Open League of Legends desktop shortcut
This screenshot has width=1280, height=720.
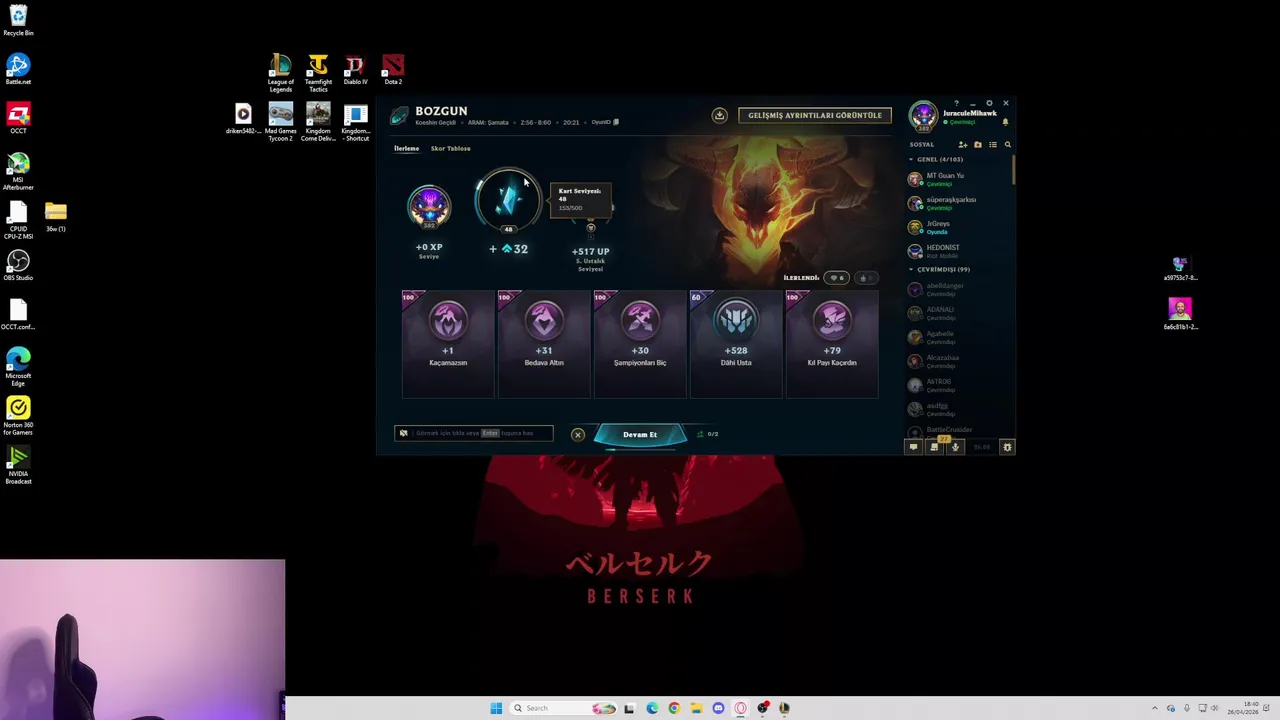tap(281, 73)
